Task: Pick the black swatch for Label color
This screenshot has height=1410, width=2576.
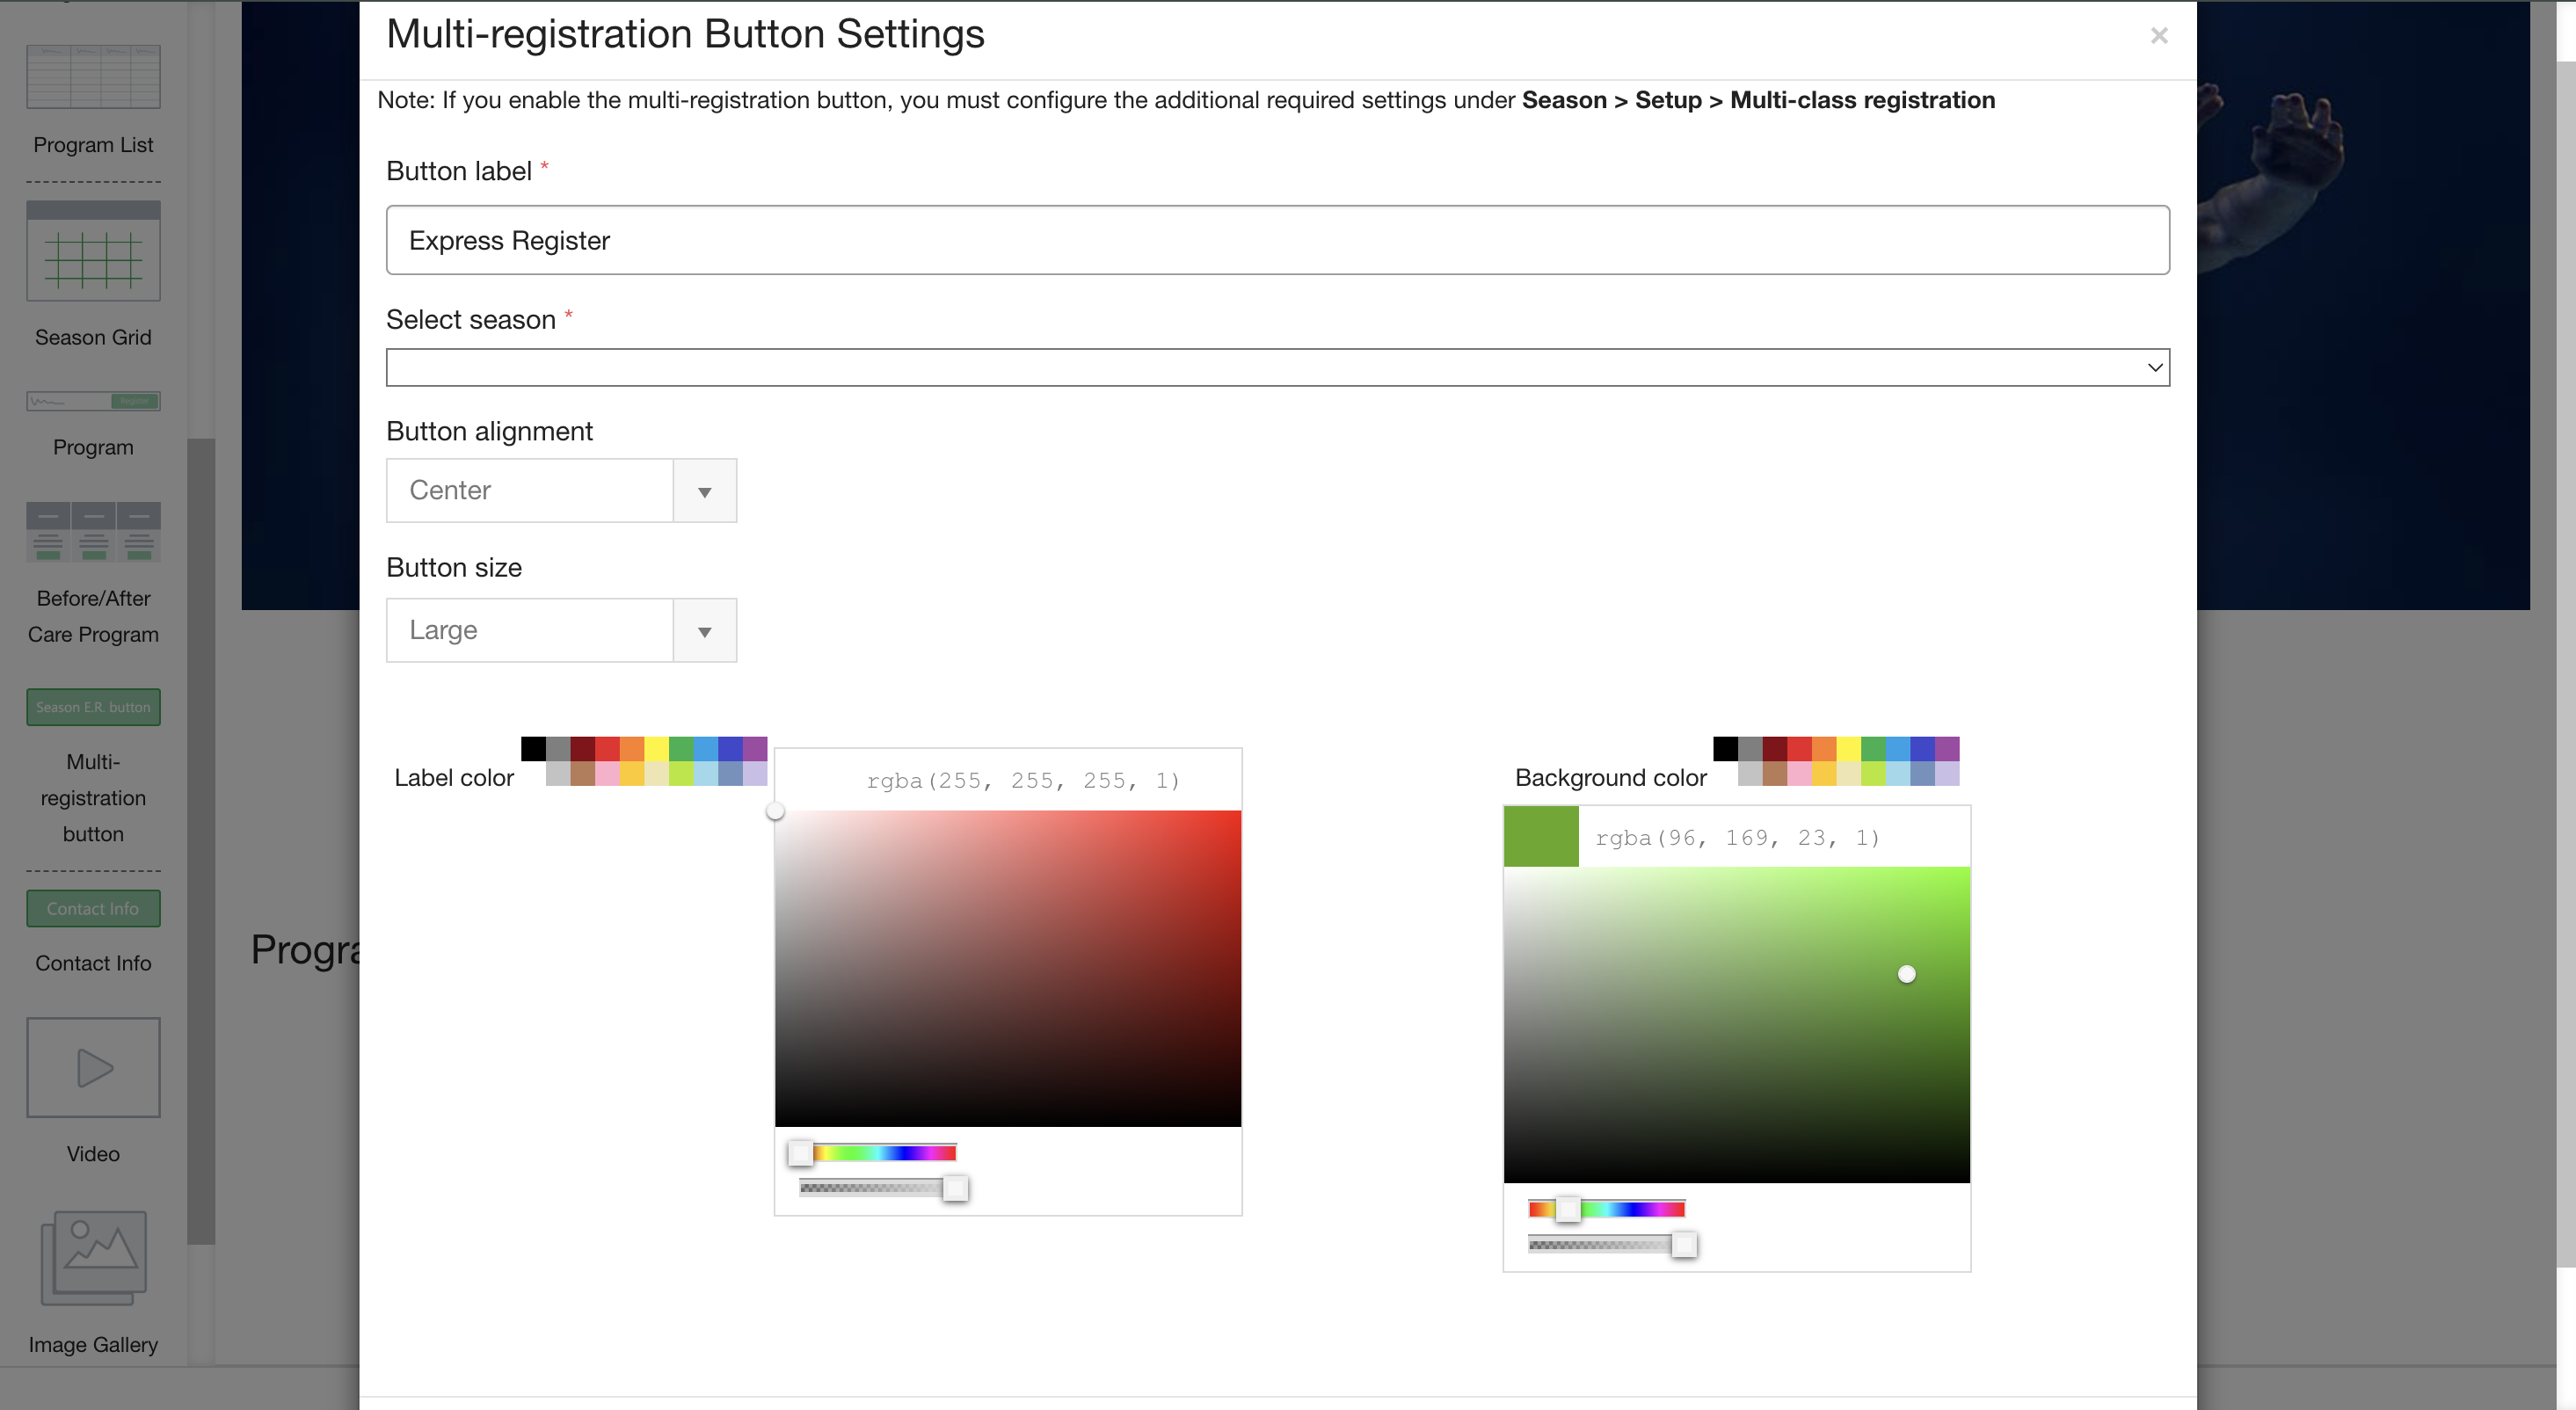Action: [533, 748]
